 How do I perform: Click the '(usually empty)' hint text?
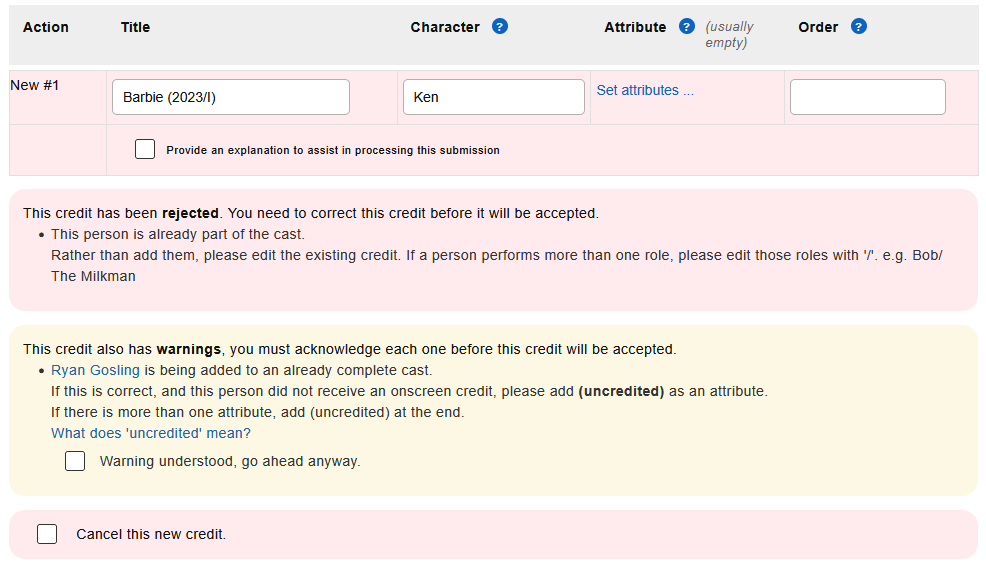[x=729, y=35]
